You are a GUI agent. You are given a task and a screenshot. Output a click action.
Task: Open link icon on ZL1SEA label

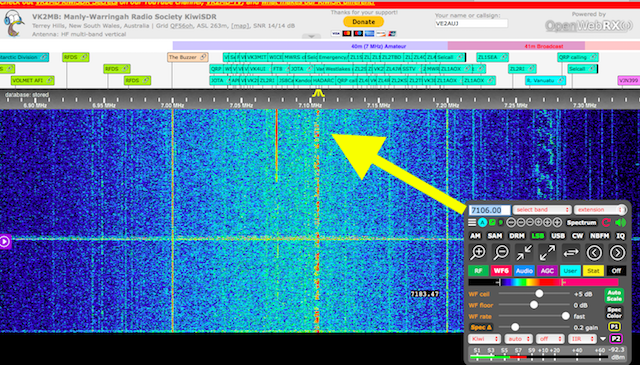(503, 57)
